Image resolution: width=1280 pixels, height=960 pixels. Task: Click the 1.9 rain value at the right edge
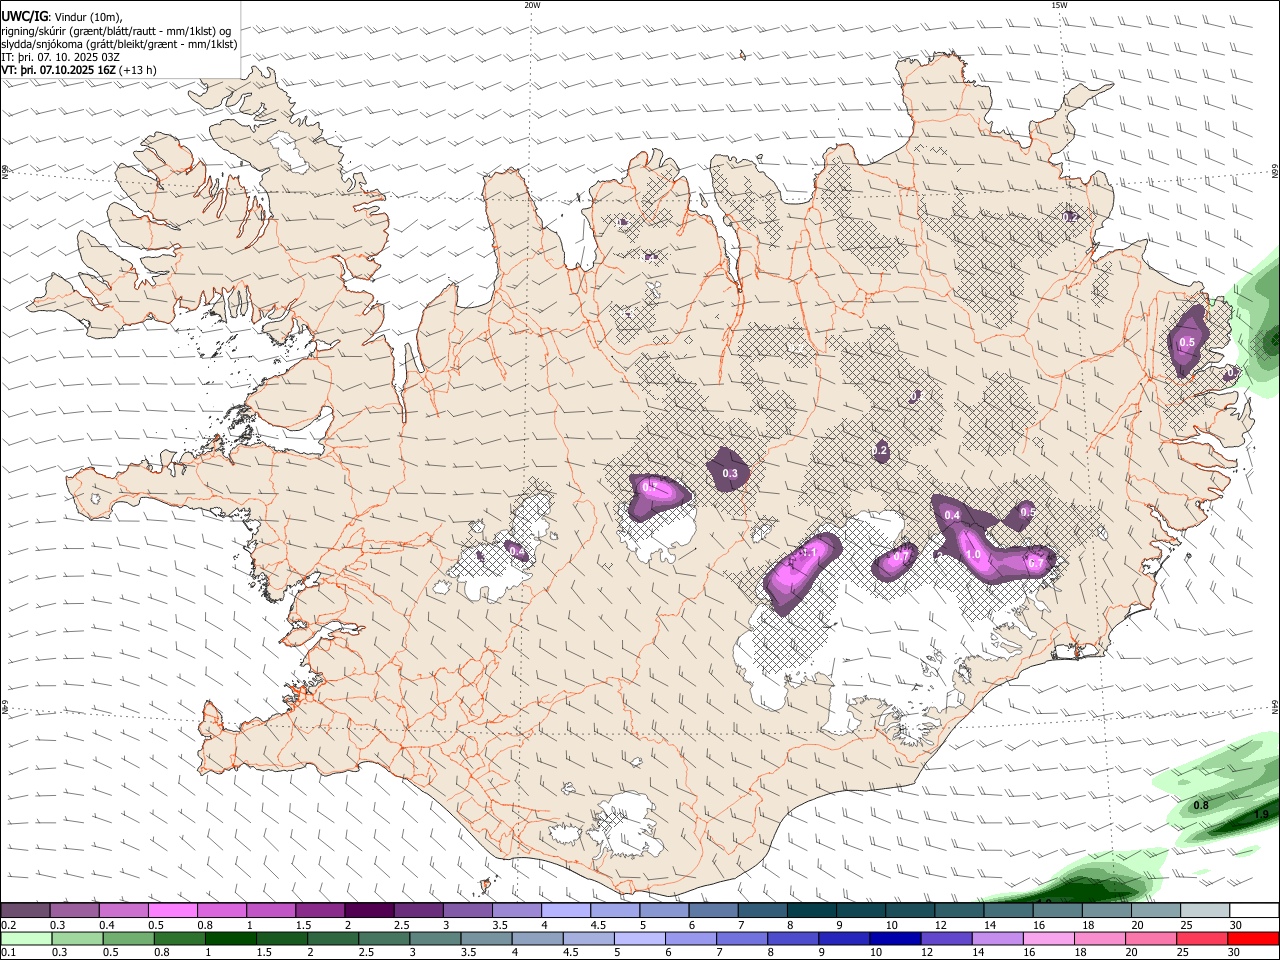tap(1260, 815)
